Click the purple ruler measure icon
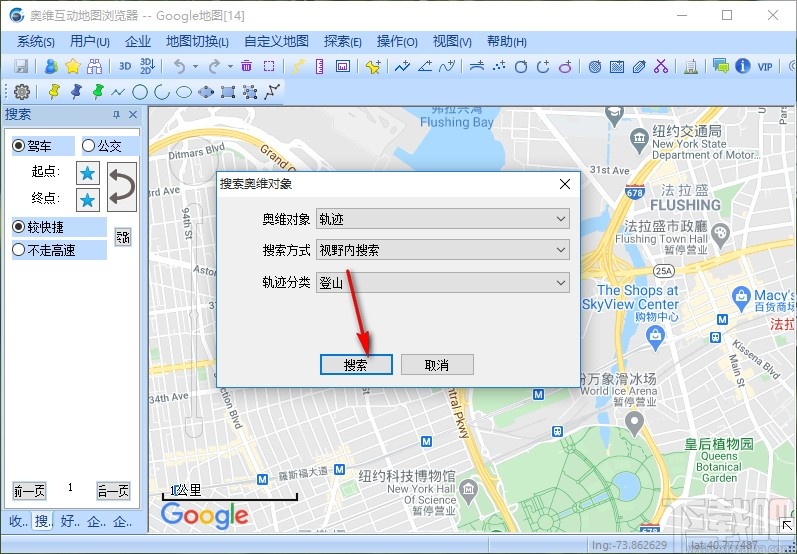The image size is (797, 554). (320, 66)
